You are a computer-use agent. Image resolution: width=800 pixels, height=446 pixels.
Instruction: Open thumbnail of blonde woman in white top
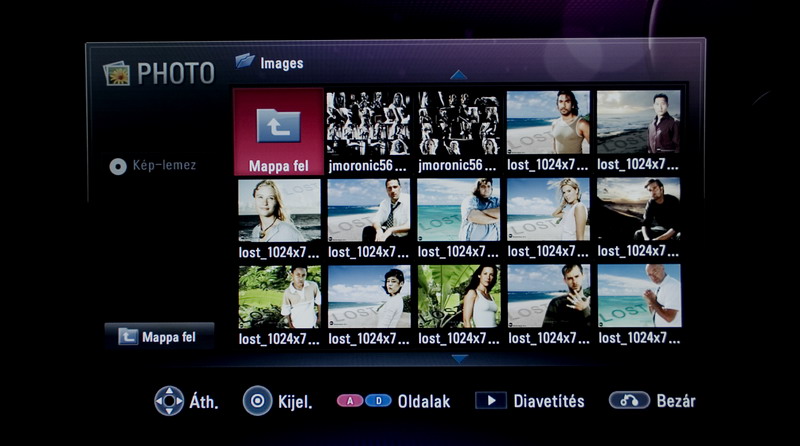pyautogui.click(x=548, y=209)
